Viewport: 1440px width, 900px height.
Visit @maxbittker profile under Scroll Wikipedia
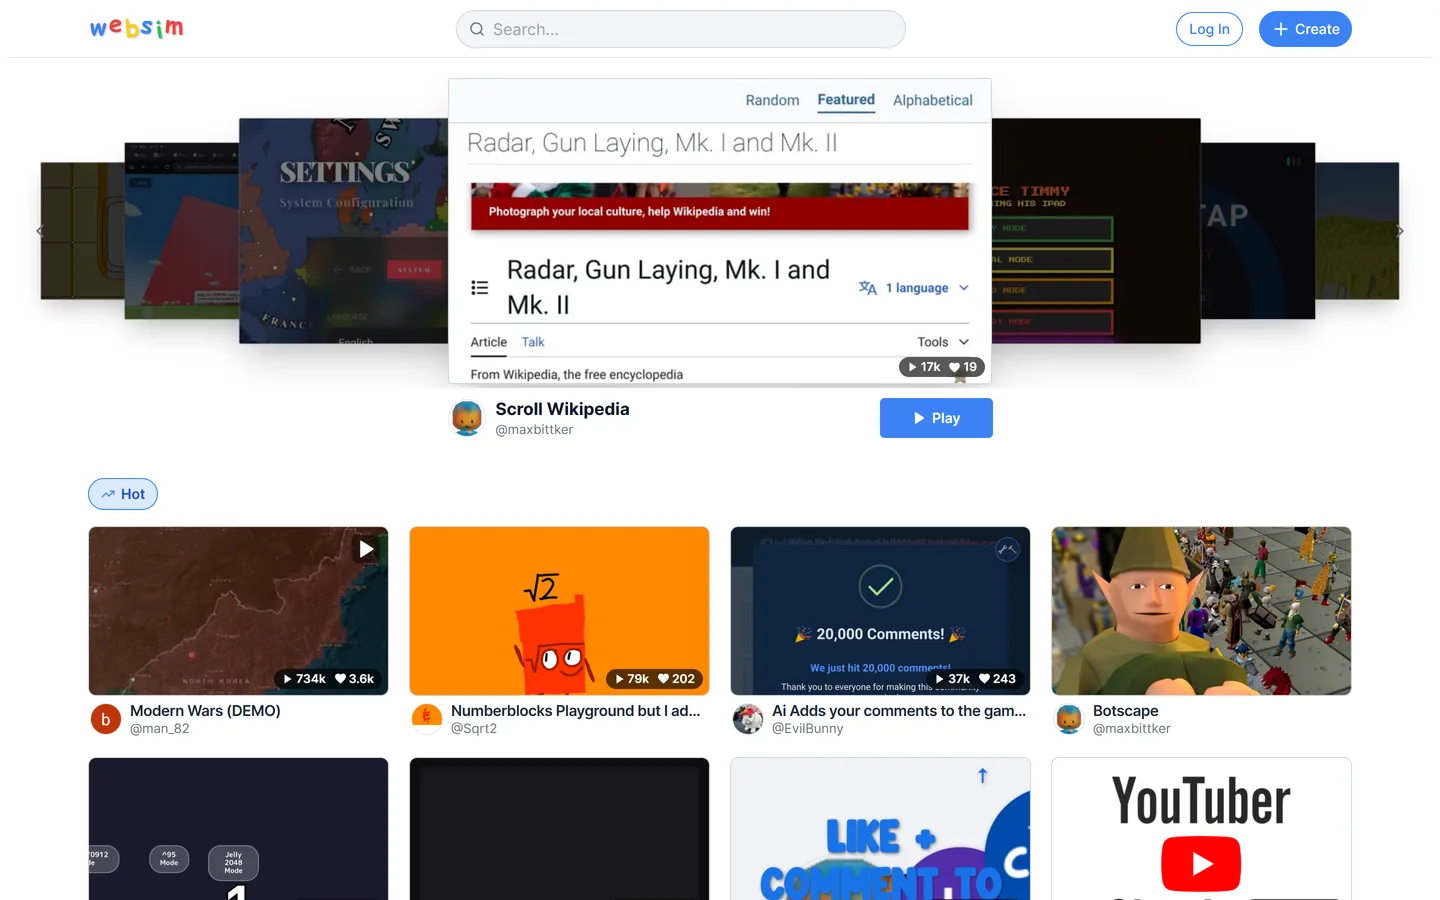(534, 430)
